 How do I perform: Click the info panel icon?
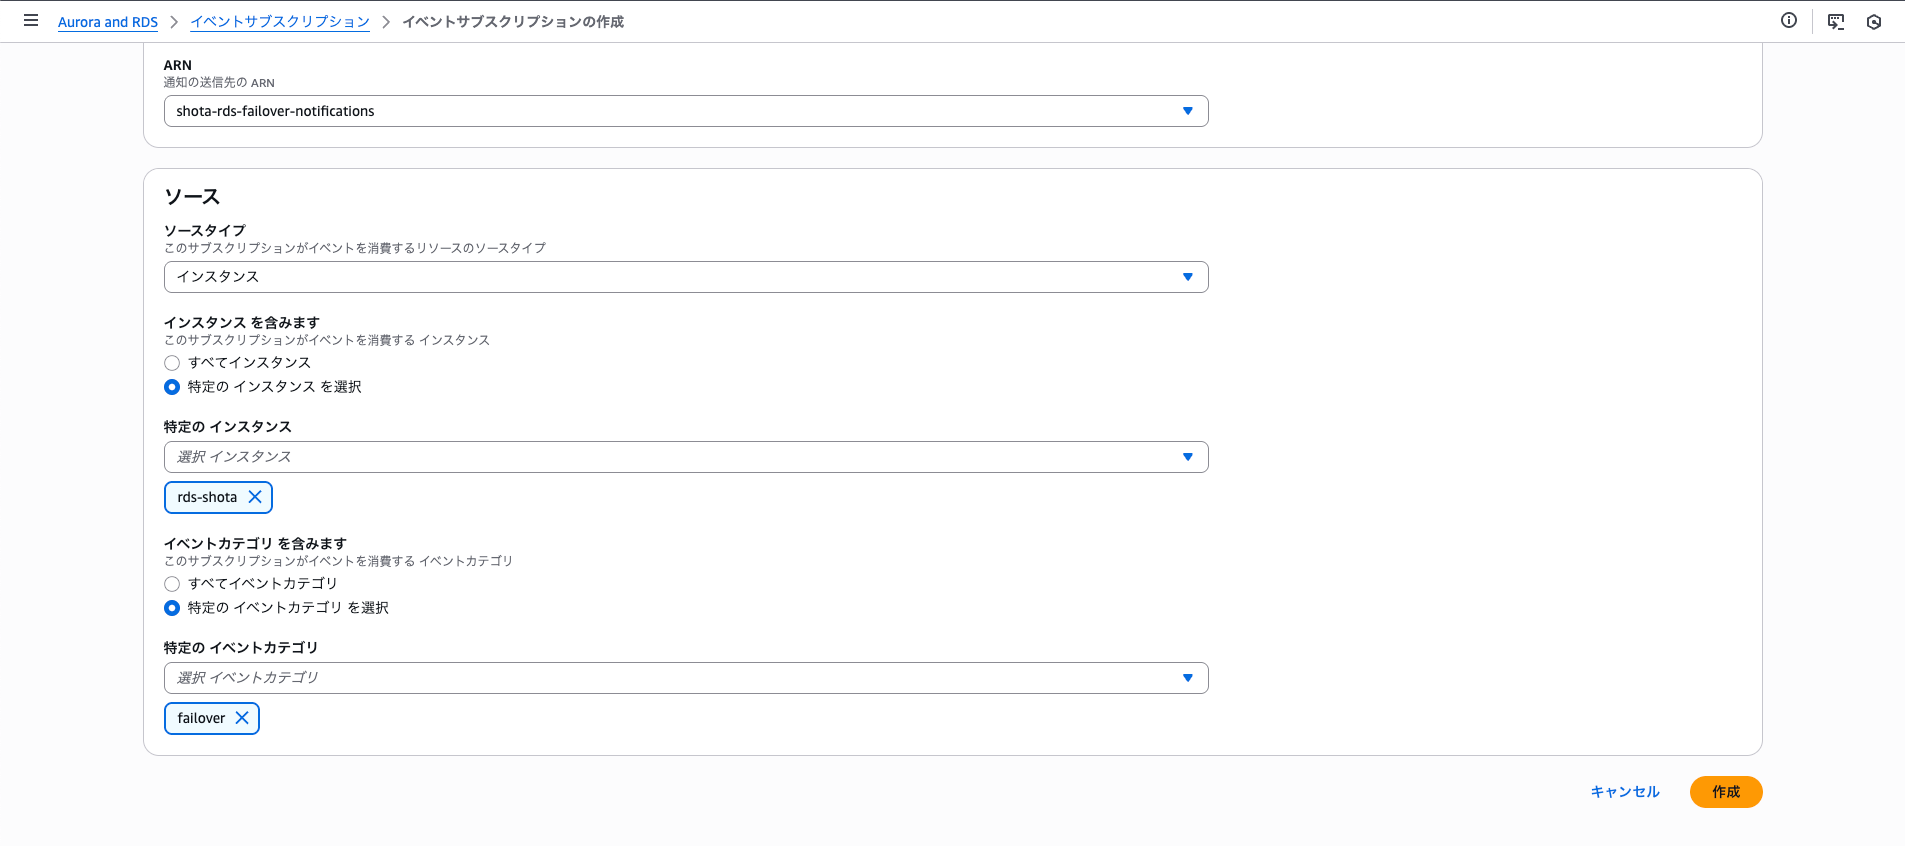(x=1789, y=21)
